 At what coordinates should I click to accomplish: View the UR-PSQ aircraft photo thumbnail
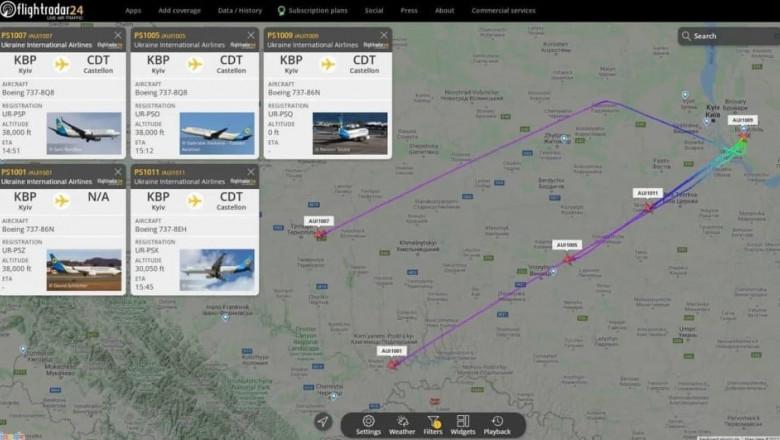(350, 133)
